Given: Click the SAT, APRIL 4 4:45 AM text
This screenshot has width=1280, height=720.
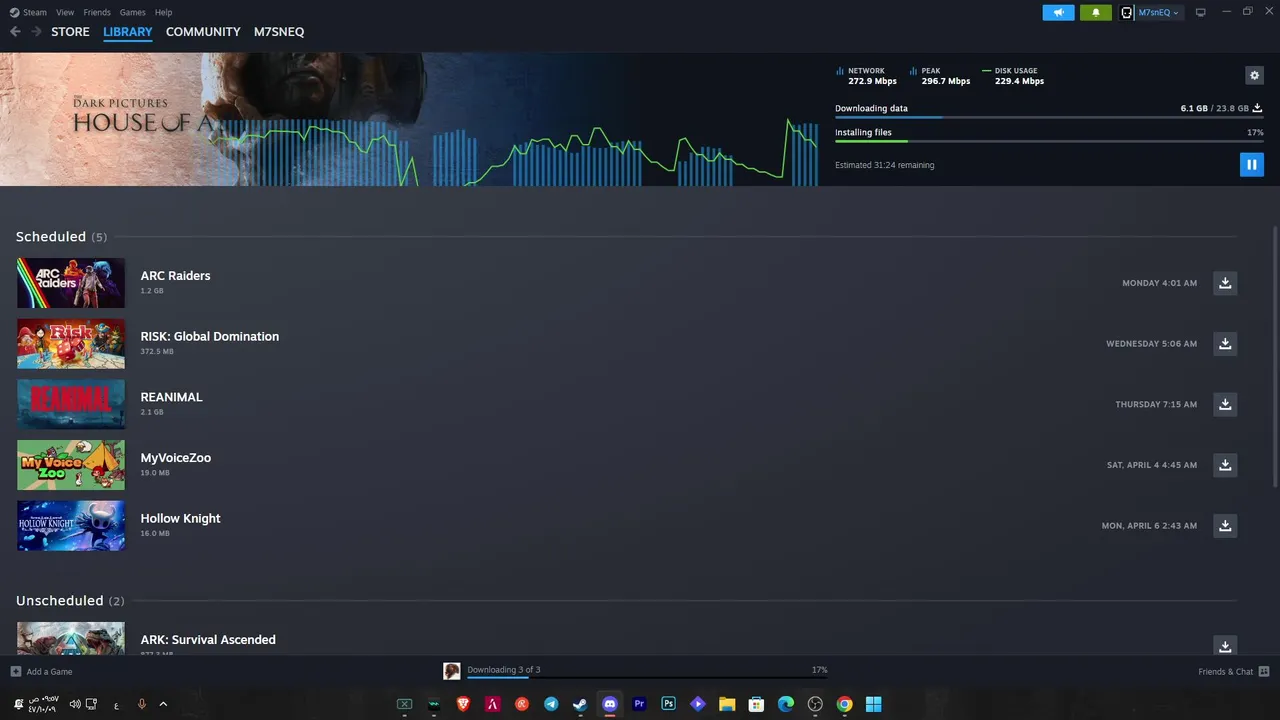Looking at the screenshot, I should 1152,465.
